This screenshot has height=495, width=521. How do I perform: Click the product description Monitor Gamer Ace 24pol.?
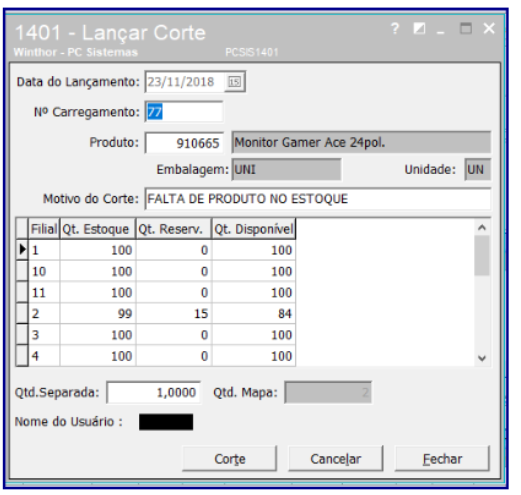[x=361, y=142]
